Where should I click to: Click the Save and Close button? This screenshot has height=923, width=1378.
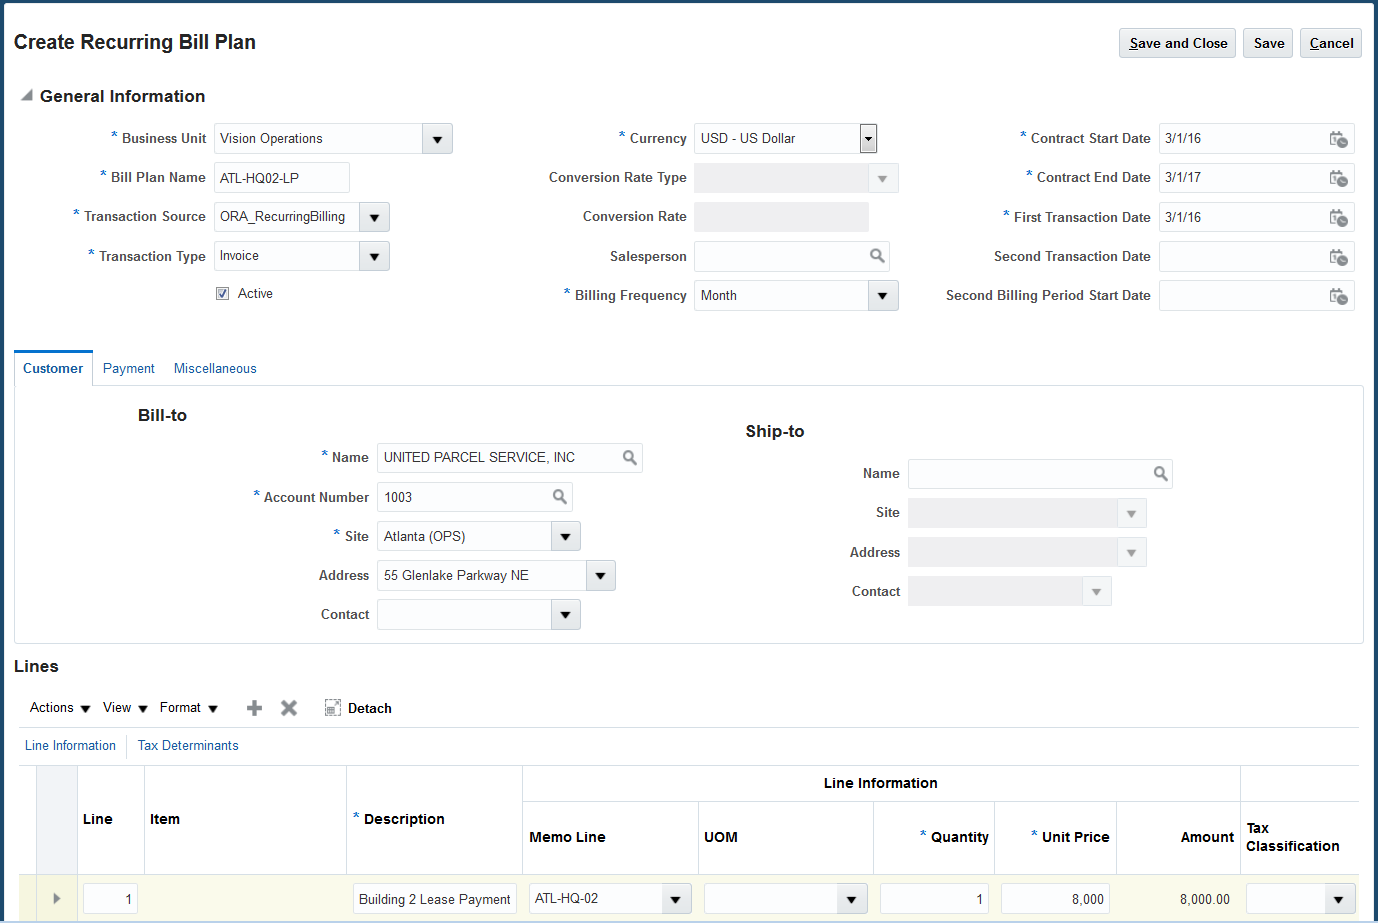1177,42
